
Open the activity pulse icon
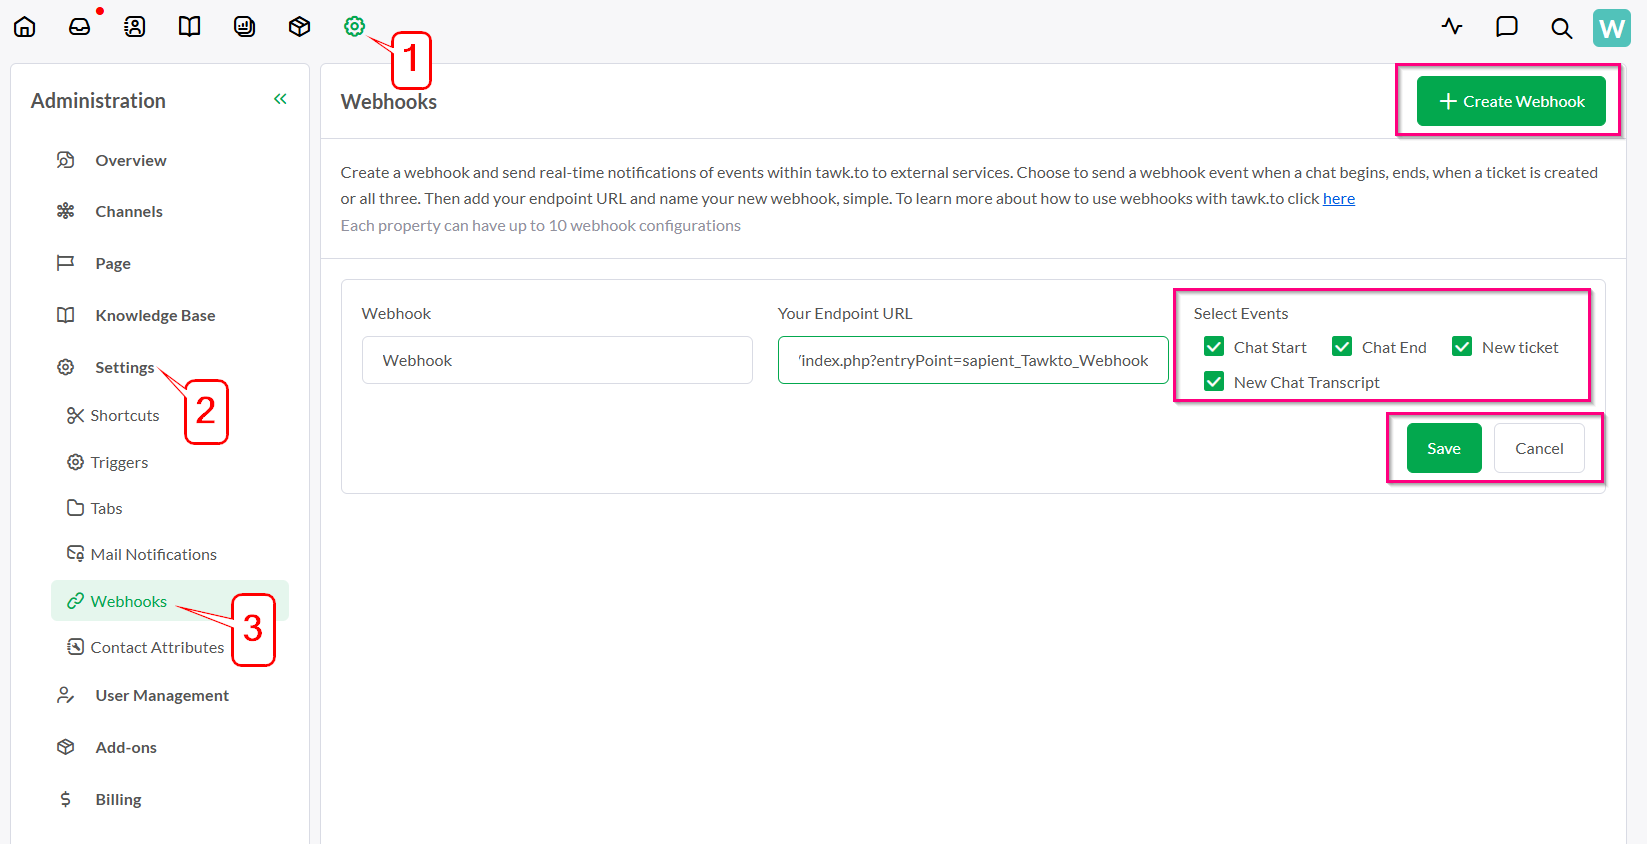(1452, 27)
